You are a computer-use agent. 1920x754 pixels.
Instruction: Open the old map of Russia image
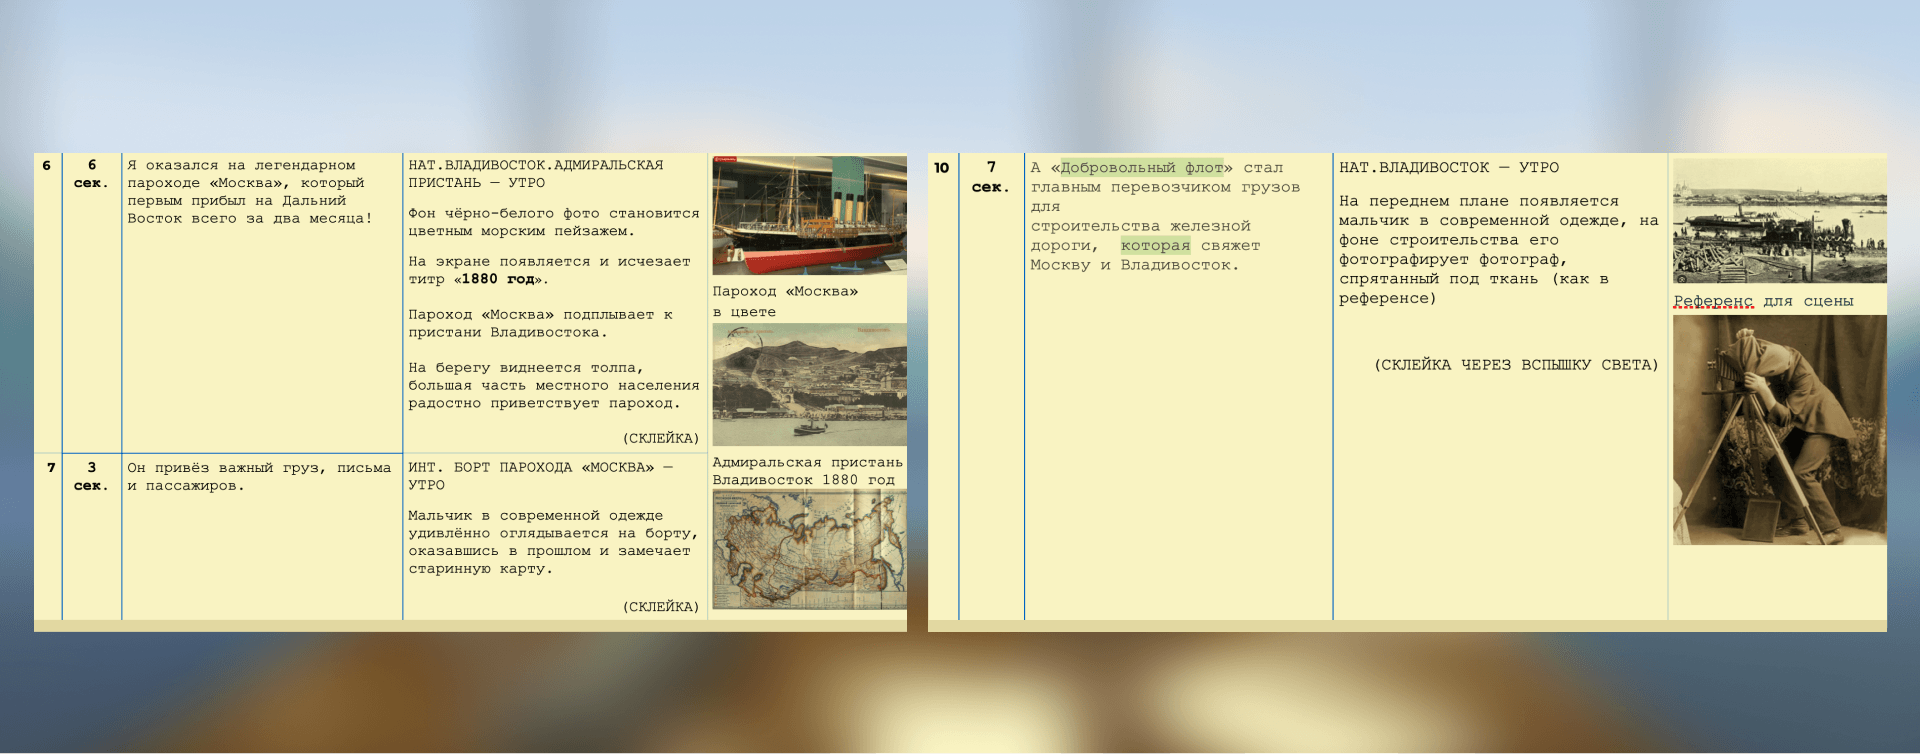809,550
